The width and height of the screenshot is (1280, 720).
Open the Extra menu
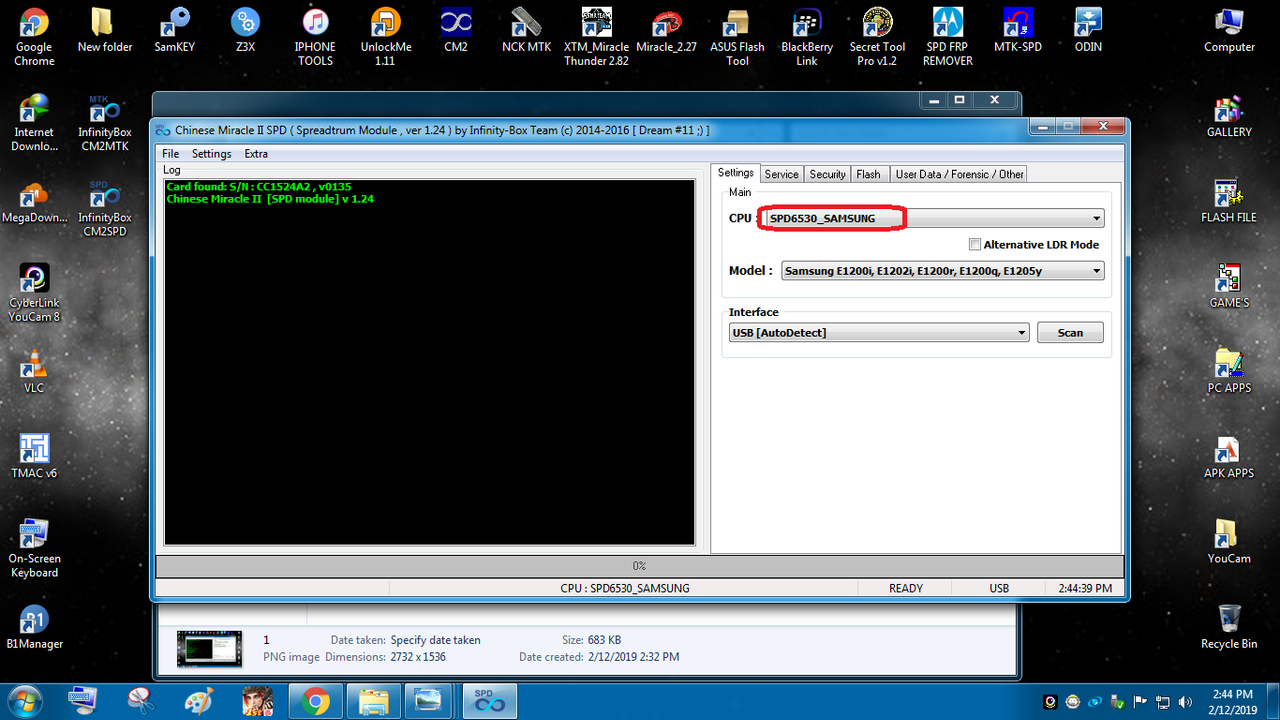click(256, 154)
